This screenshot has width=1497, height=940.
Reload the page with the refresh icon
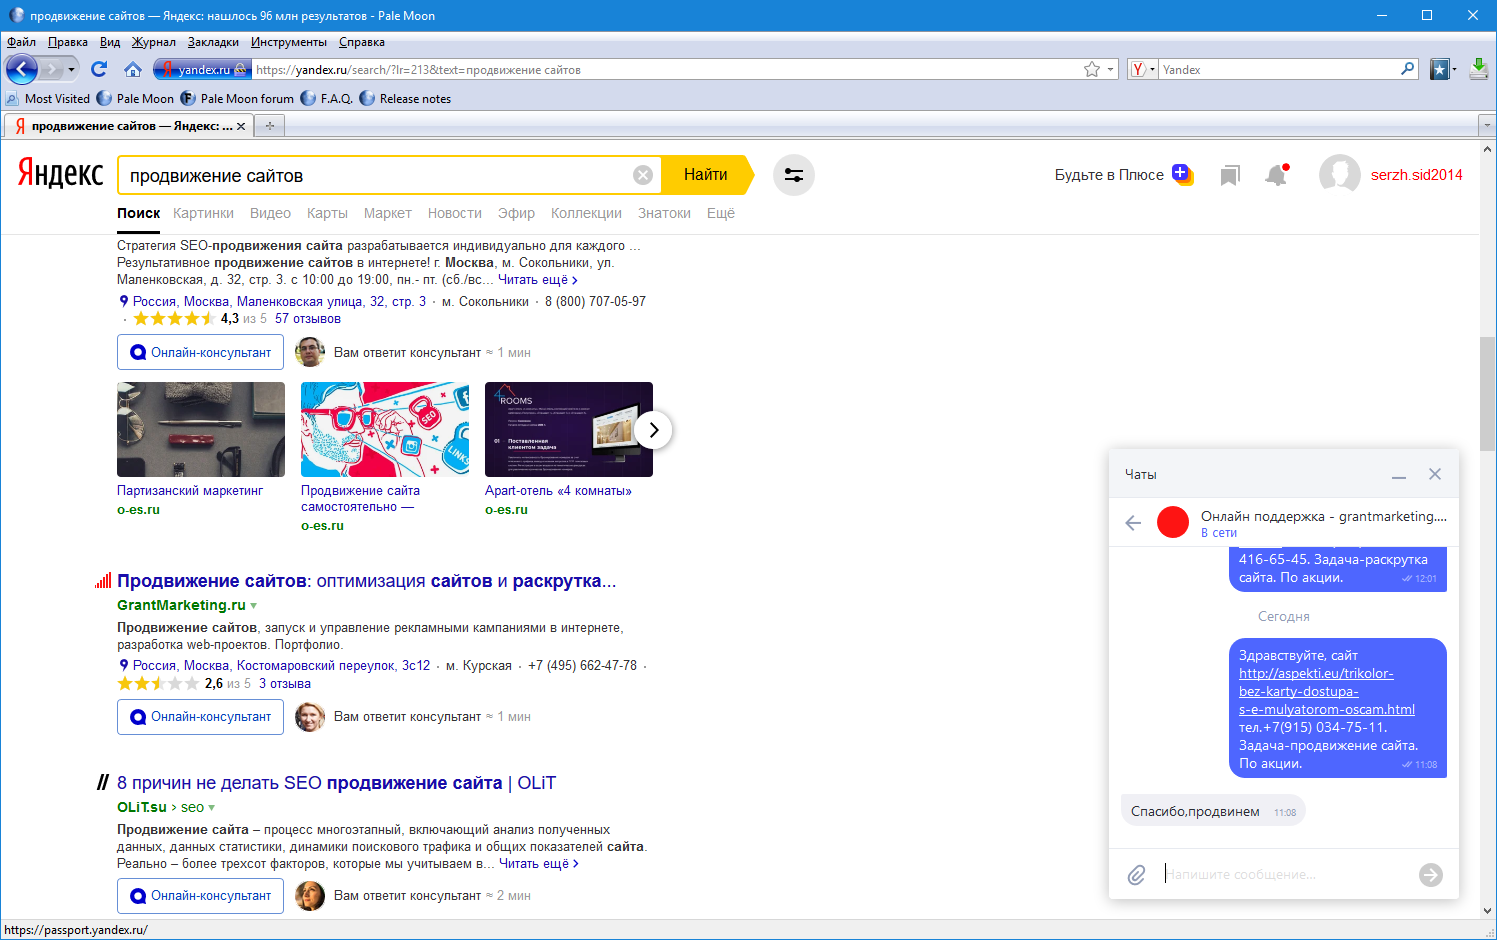pos(98,69)
